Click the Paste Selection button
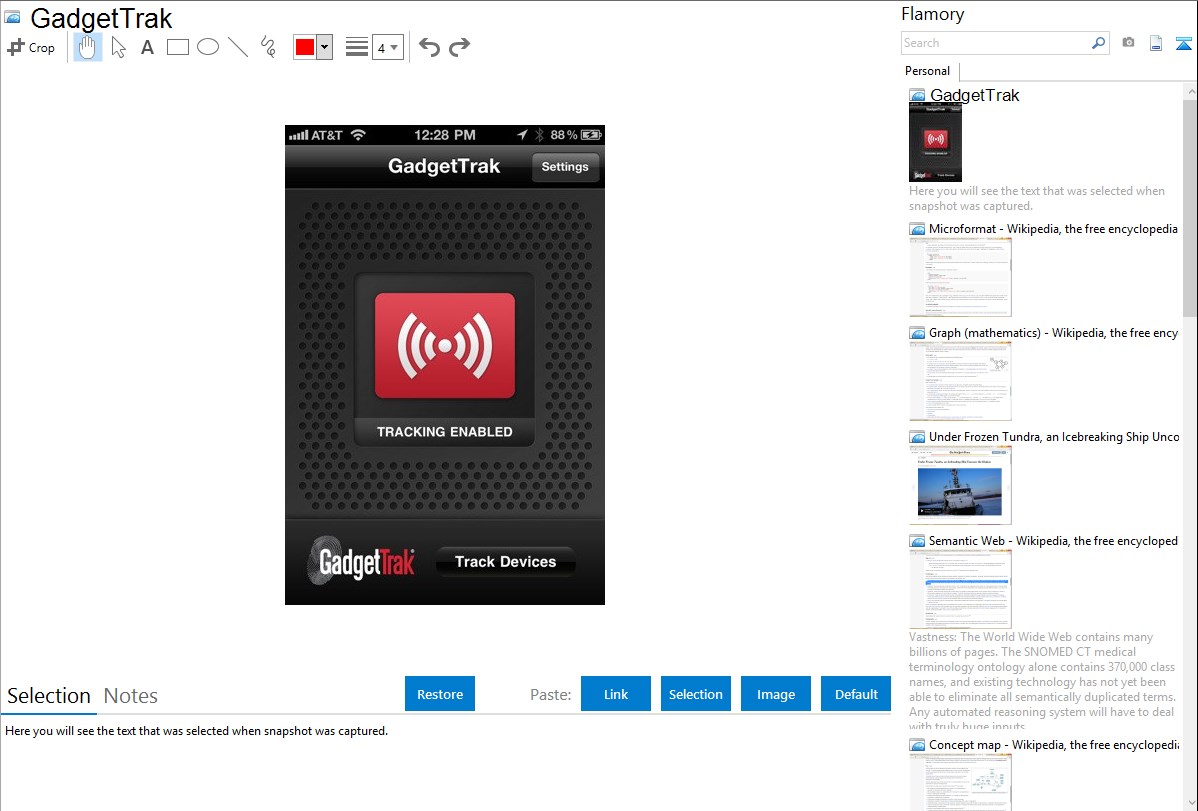This screenshot has width=1198, height=811. [x=696, y=694]
